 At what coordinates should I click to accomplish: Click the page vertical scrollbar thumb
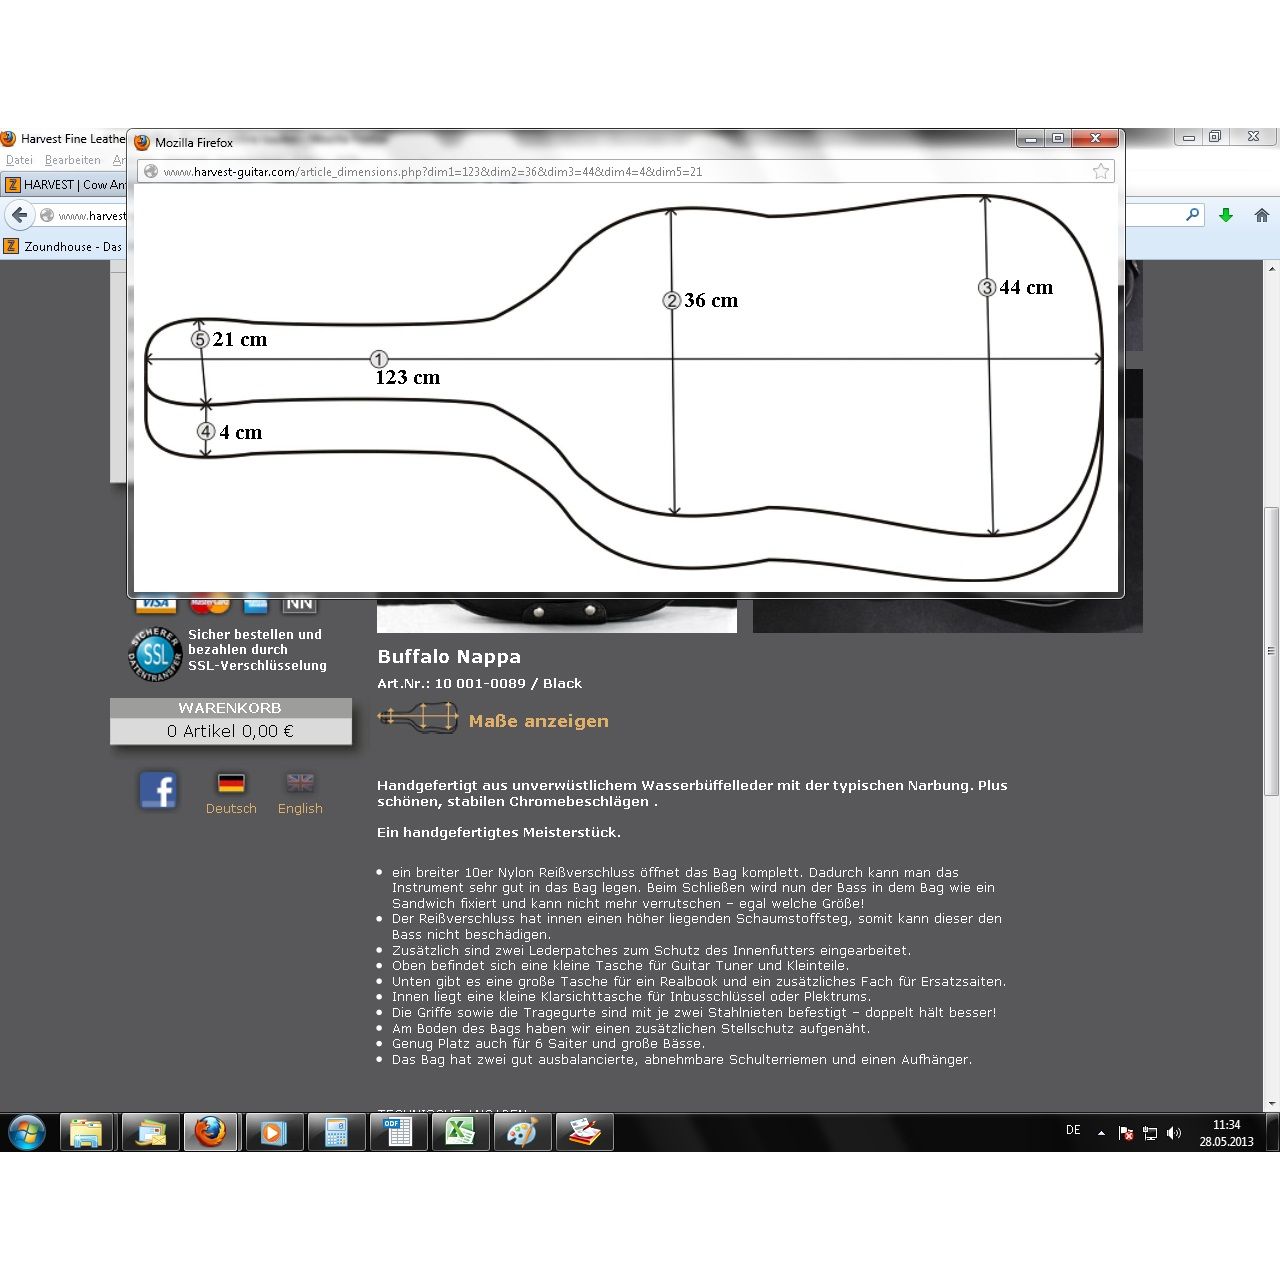click(x=1271, y=651)
